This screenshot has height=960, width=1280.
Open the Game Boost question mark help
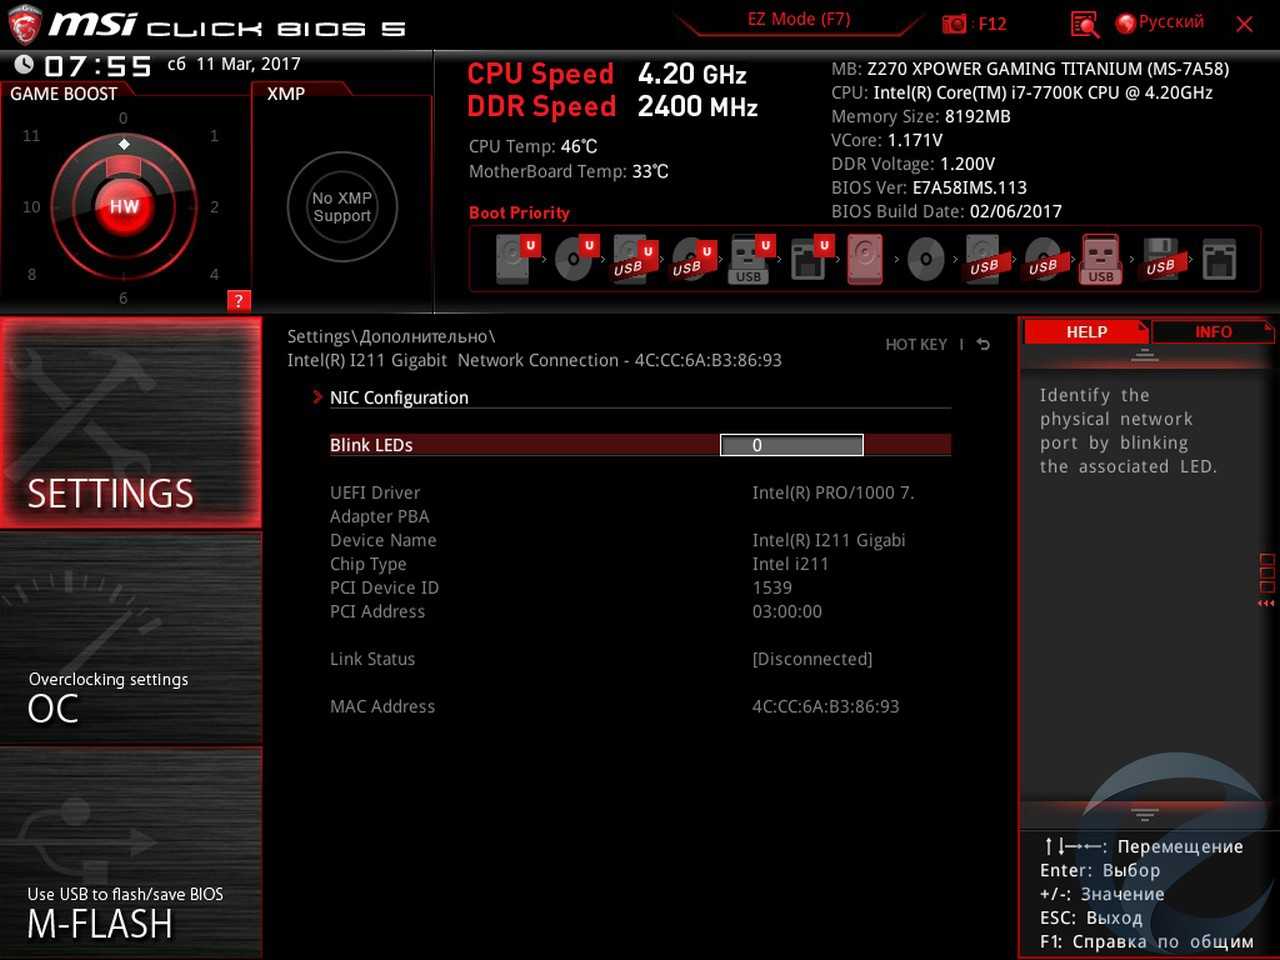click(x=238, y=301)
